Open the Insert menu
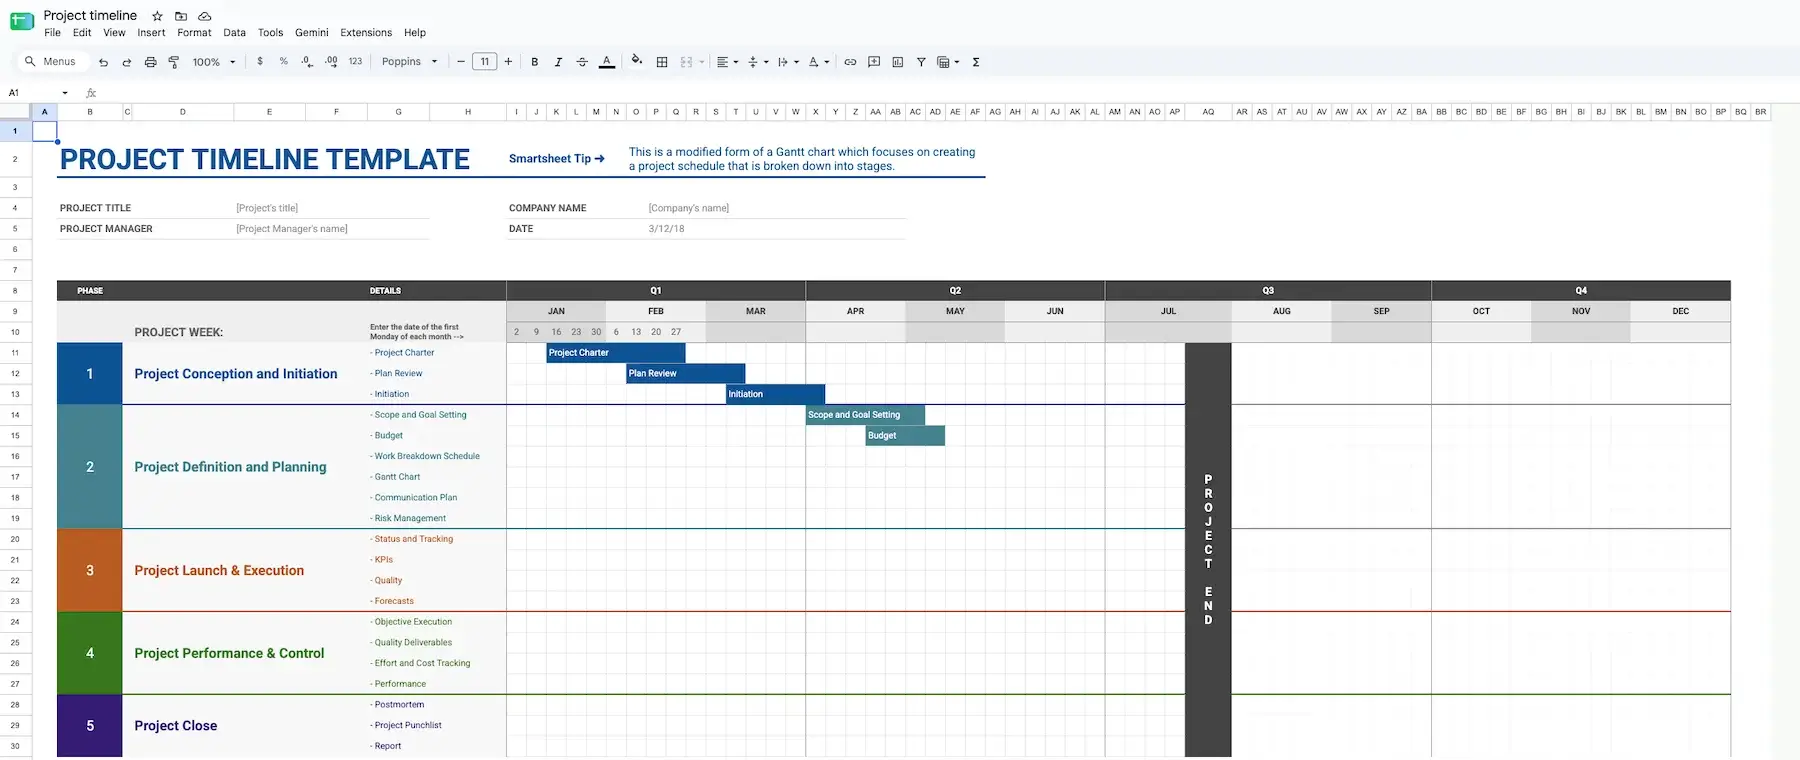This screenshot has width=1800, height=760. pyautogui.click(x=151, y=33)
